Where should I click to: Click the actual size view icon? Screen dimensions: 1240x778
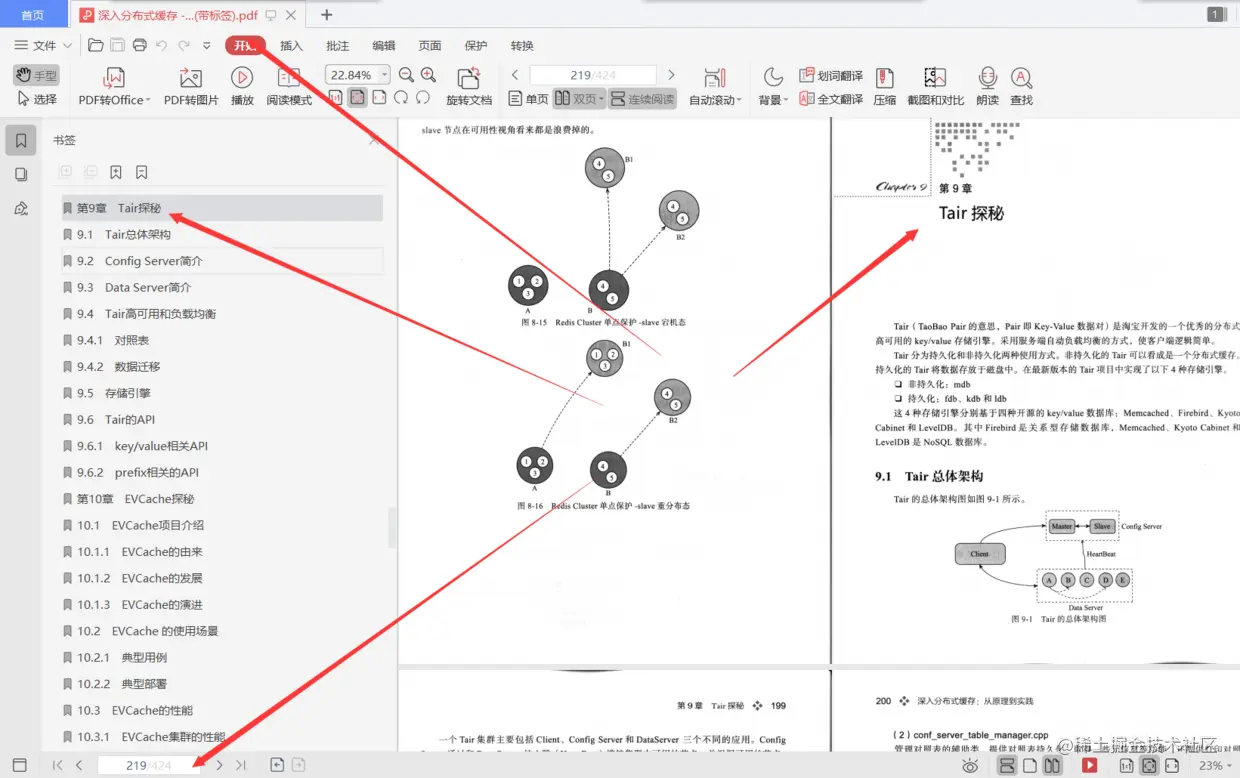pos(335,98)
